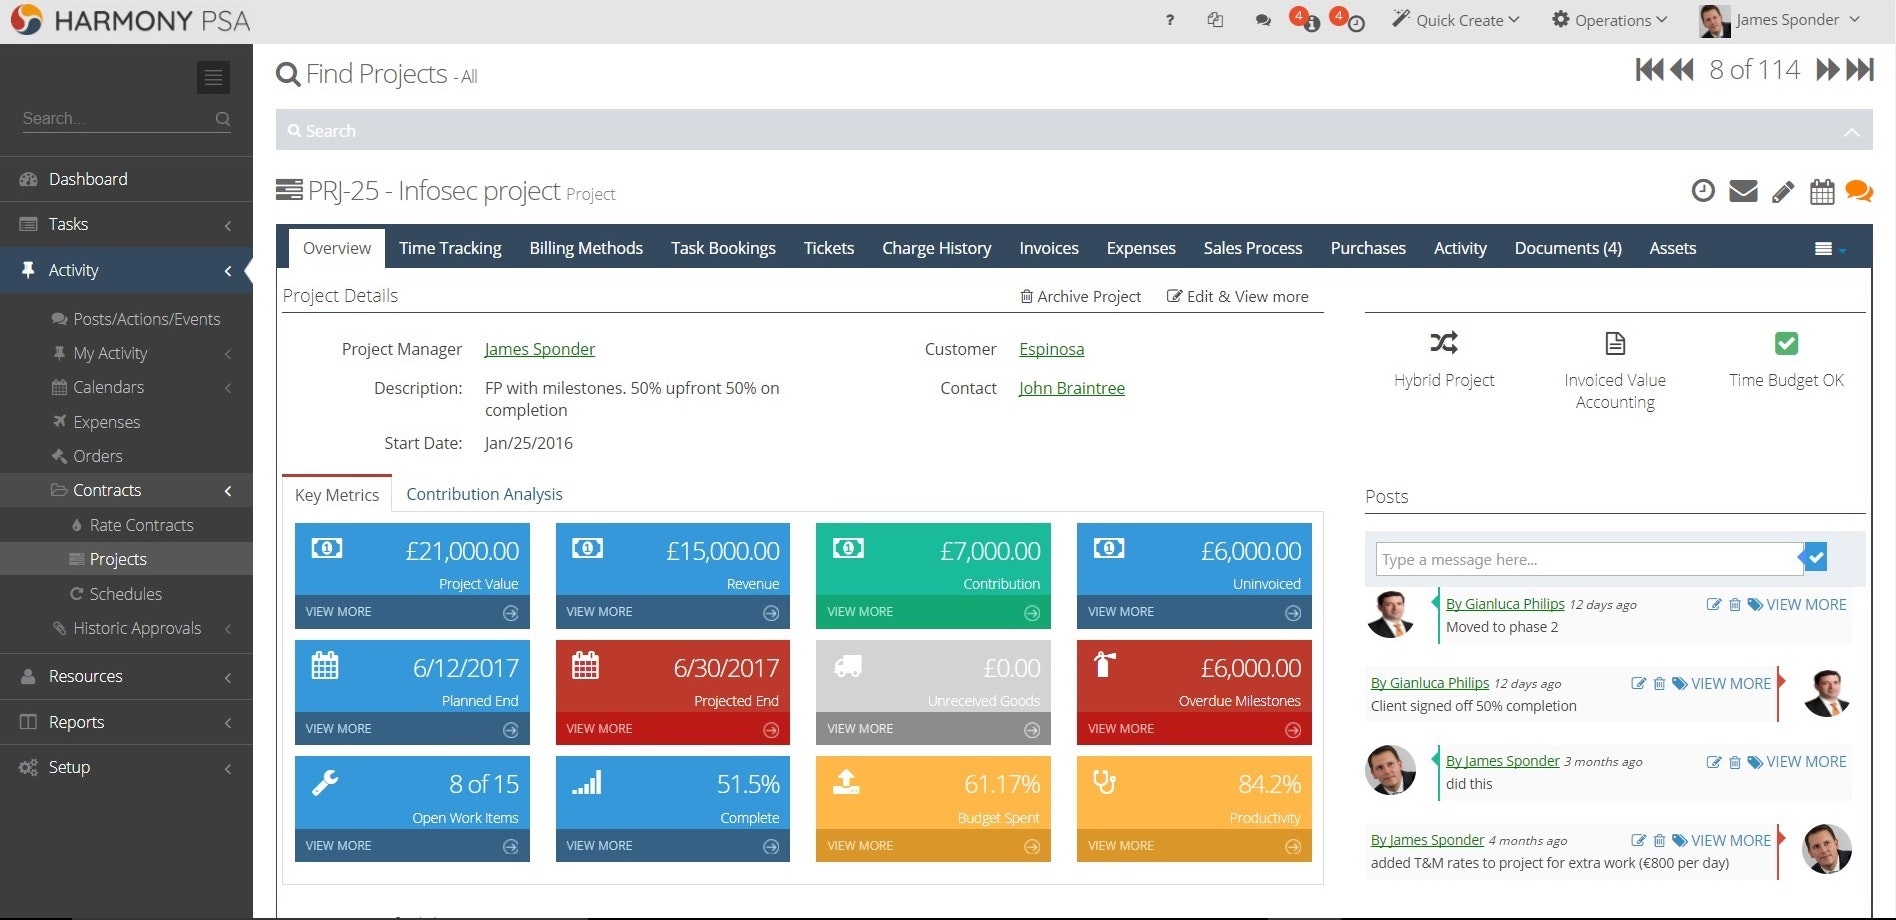Open the calendar icon in project header

pos(1822,192)
